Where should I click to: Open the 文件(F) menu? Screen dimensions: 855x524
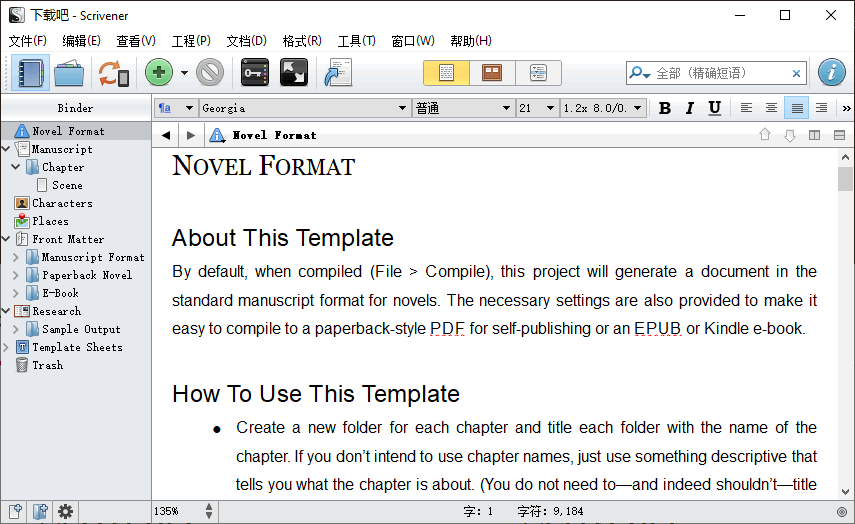(28, 41)
